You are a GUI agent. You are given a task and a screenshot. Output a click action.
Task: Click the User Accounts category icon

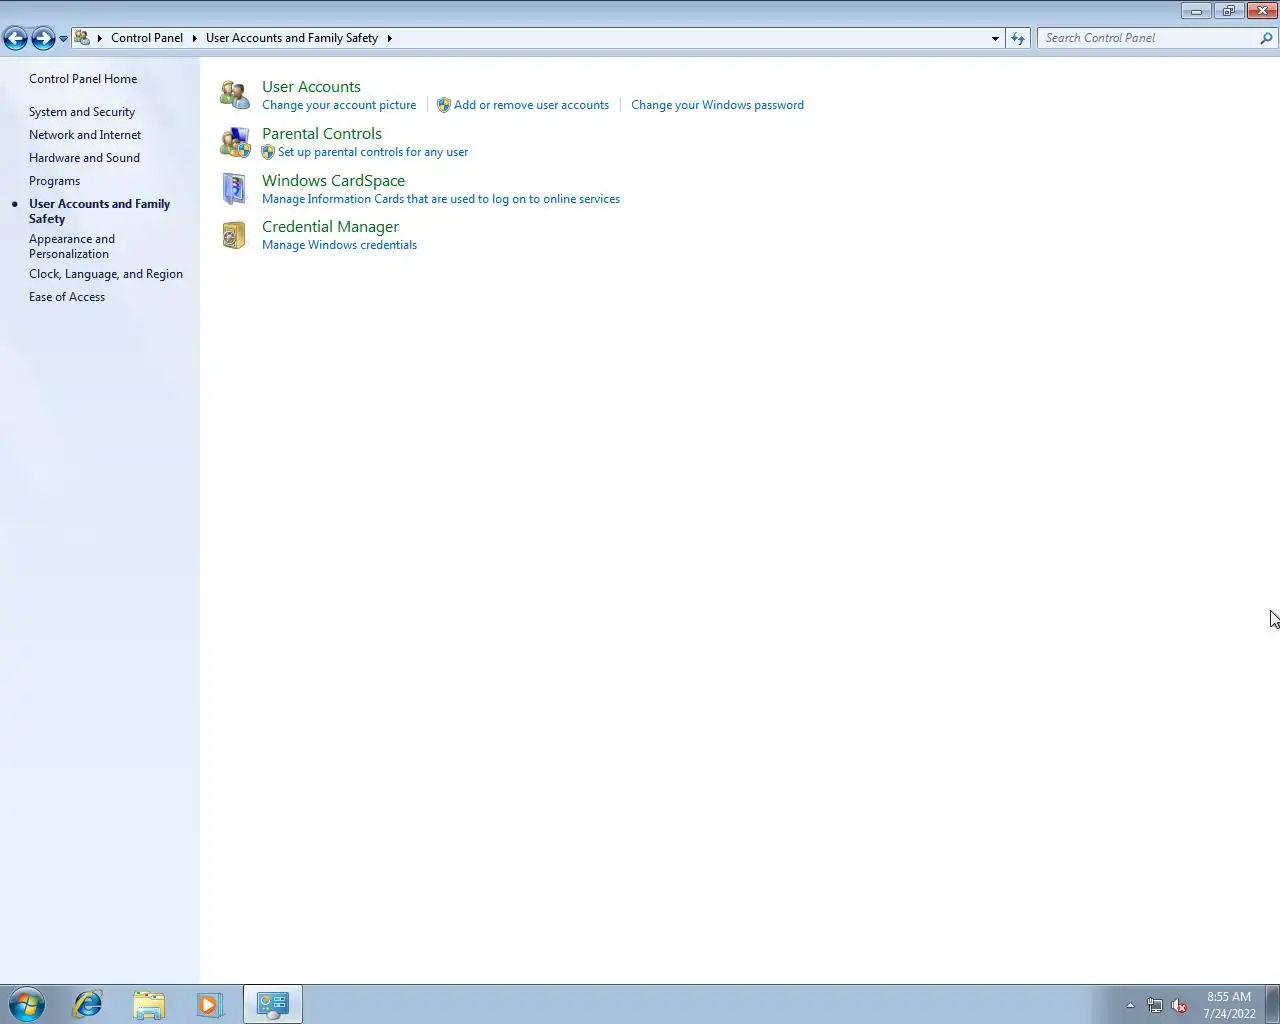(235, 95)
